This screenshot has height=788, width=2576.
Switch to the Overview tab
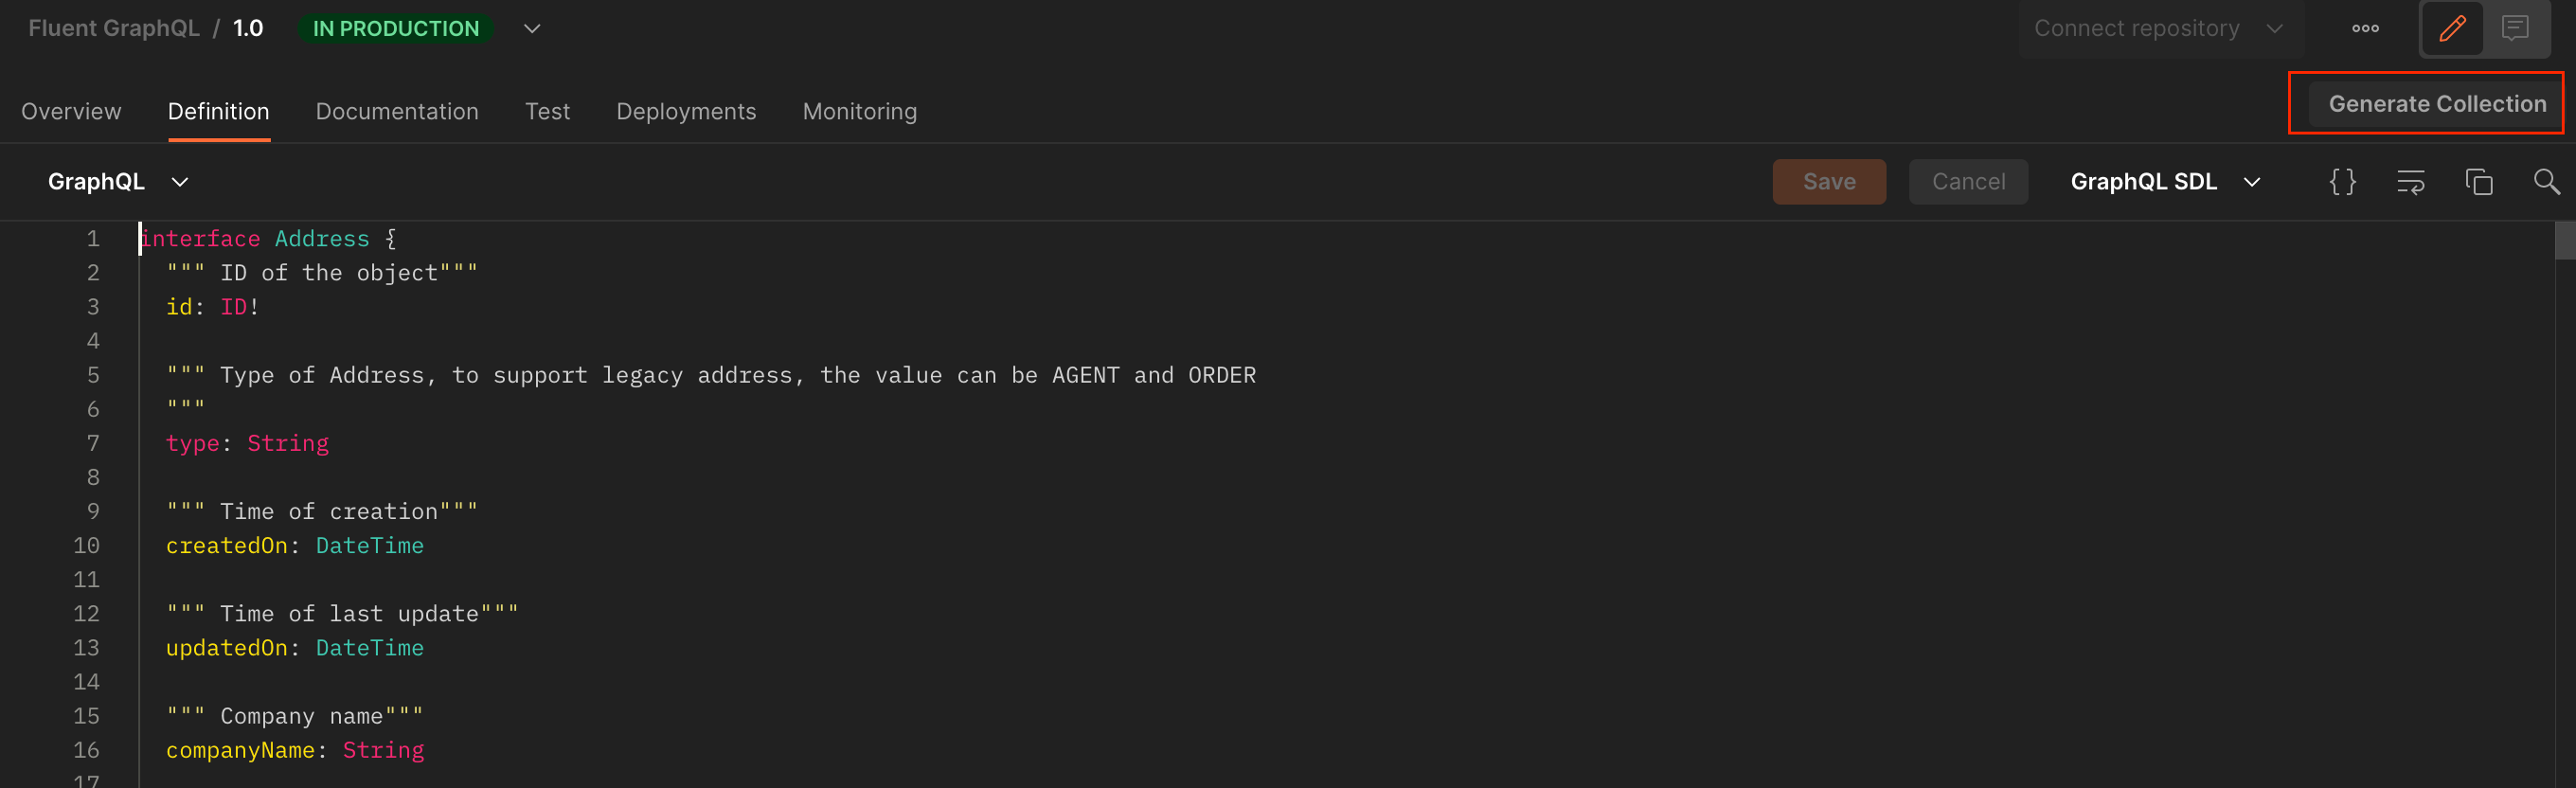tap(71, 111)
